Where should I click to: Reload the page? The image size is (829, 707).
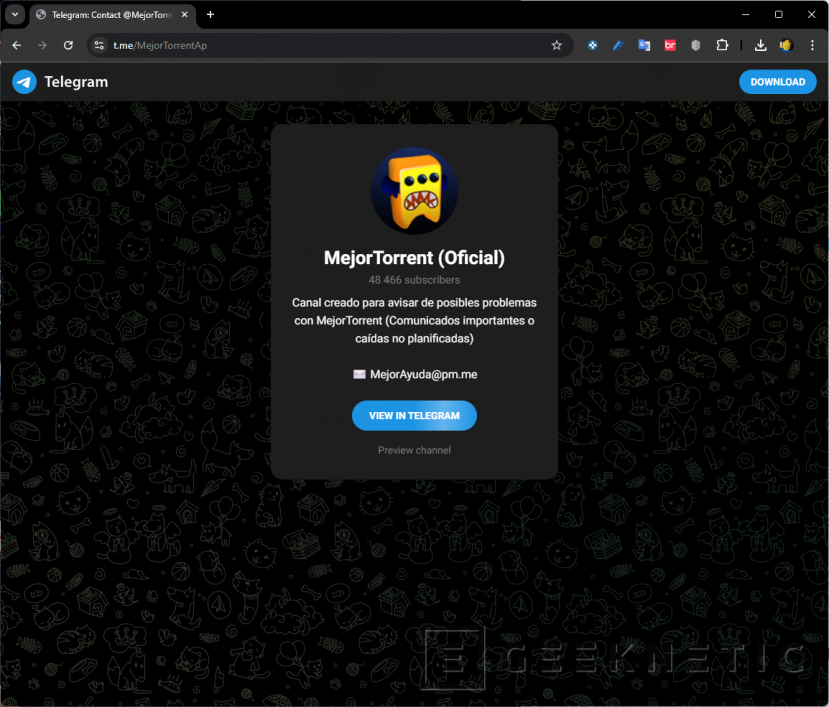[x=68, y=45]
